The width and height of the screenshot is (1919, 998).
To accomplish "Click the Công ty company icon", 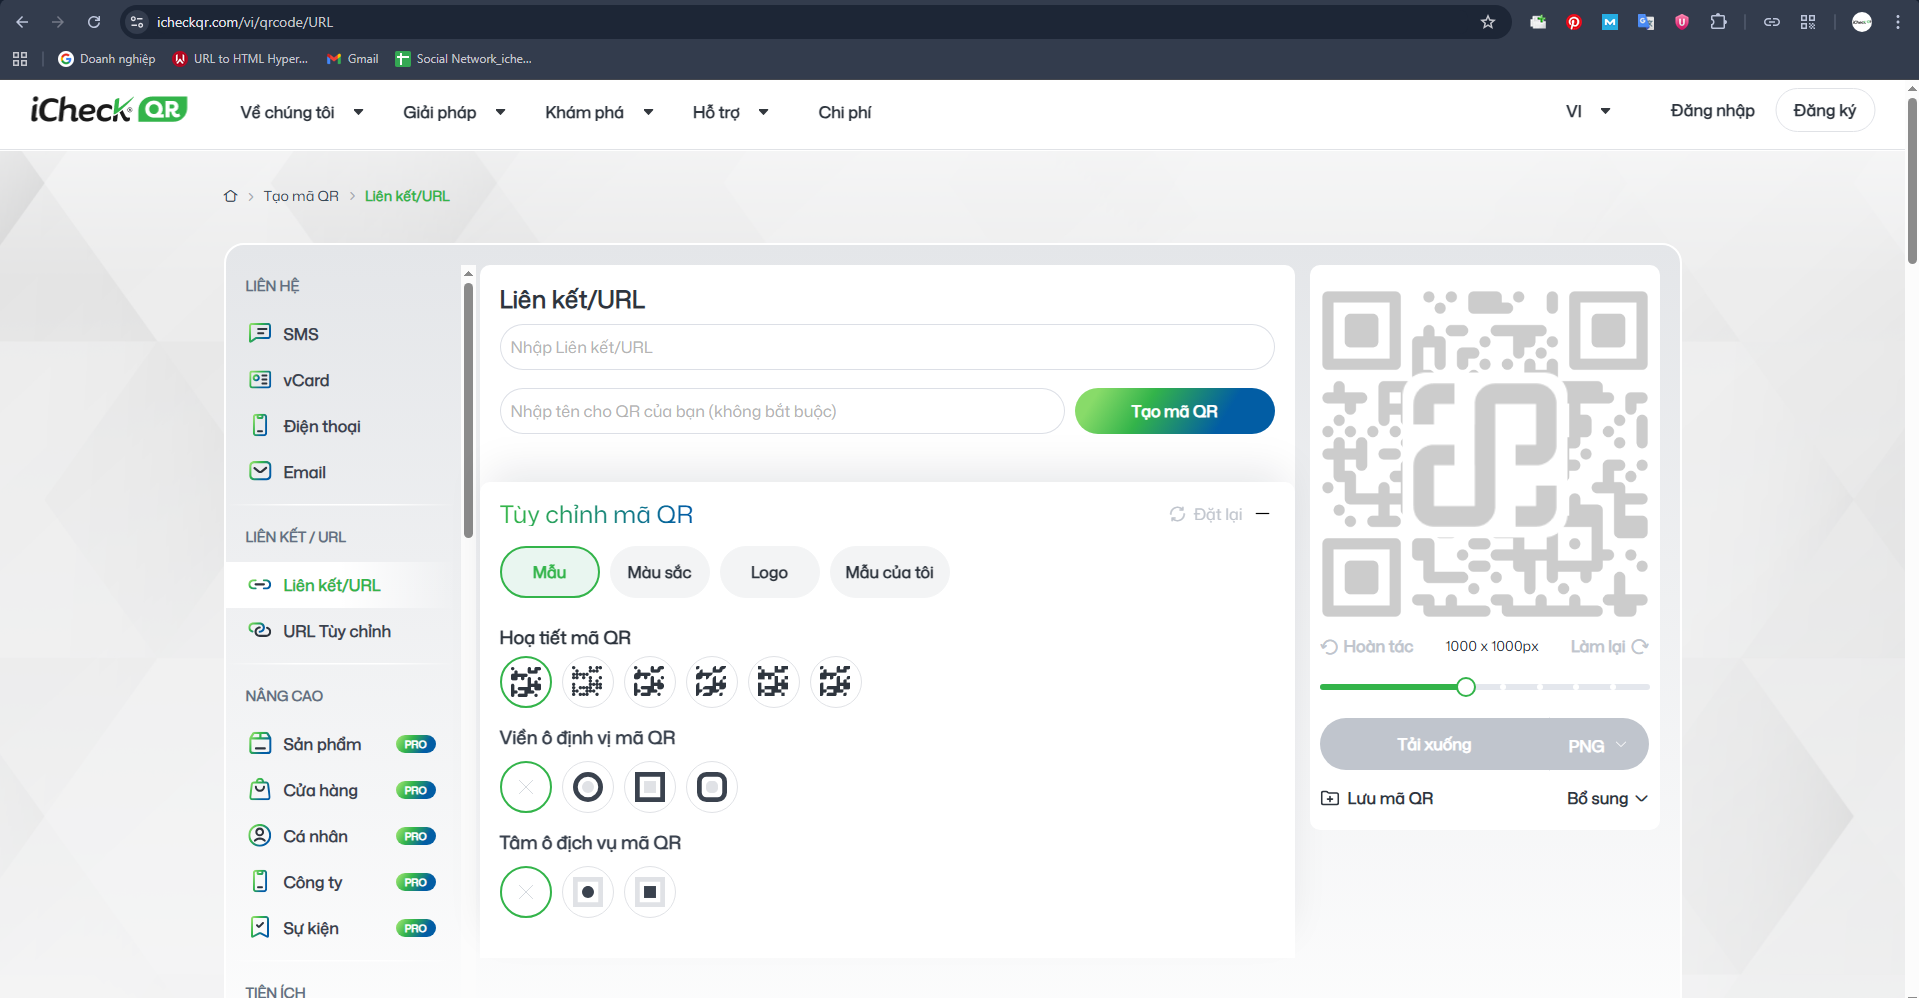I will point(260,881).
